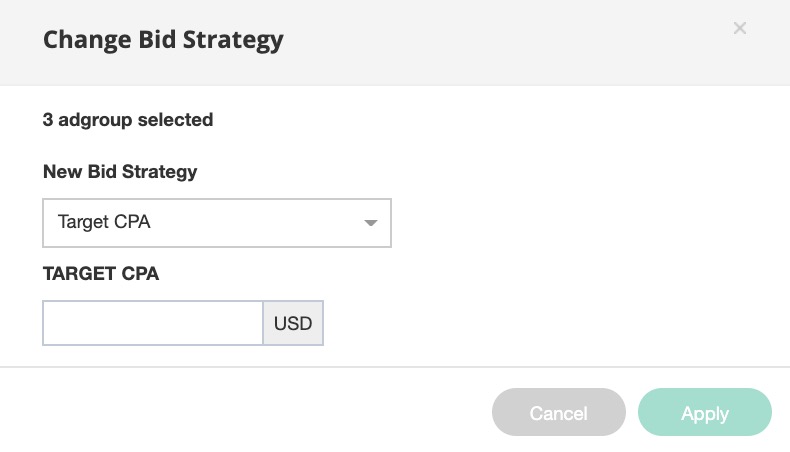Click the word "Change" in the dialog title
Viewport: 790px width, 452px height.
[82, 40]
